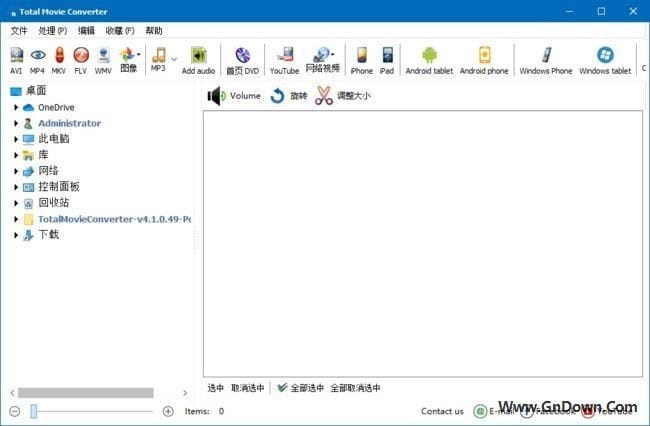
Task: Select WMV as output format
Action: tap(103, 61)
